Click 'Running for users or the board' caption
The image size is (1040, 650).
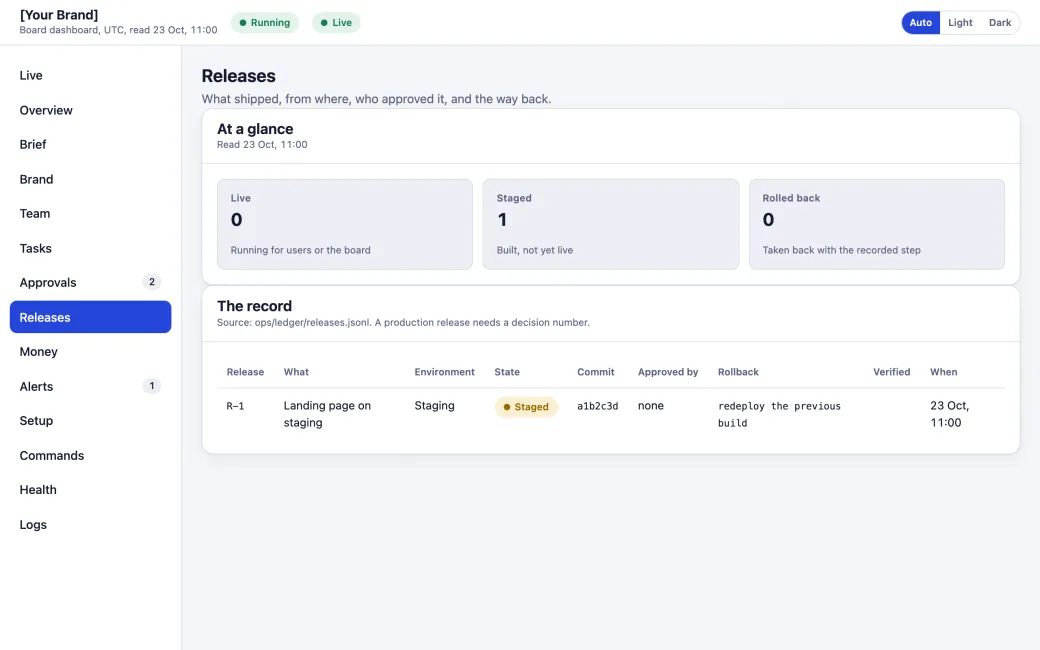pos(300,250)
